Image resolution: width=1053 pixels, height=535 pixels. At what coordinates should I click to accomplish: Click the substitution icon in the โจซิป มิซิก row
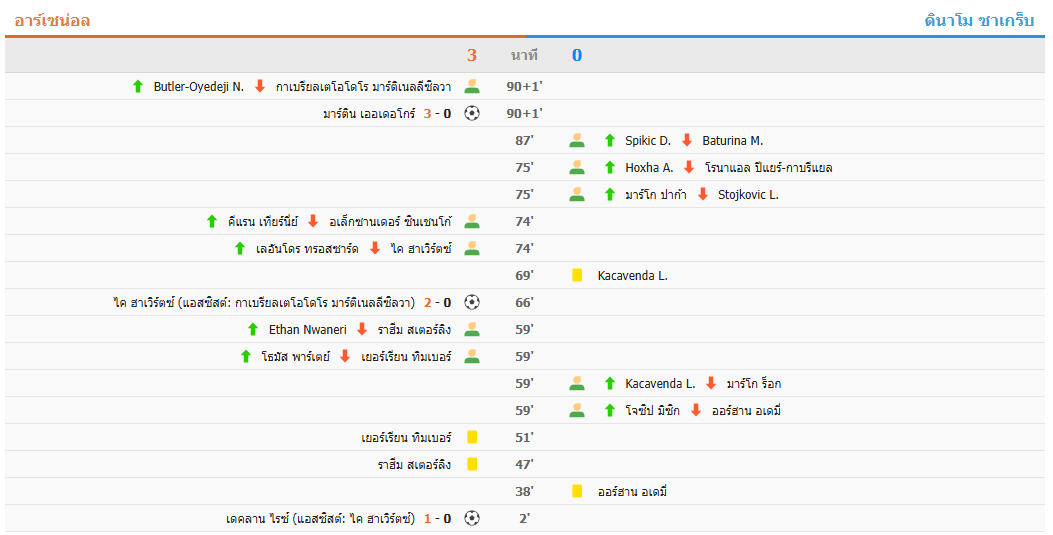click(x=577, y=410)
